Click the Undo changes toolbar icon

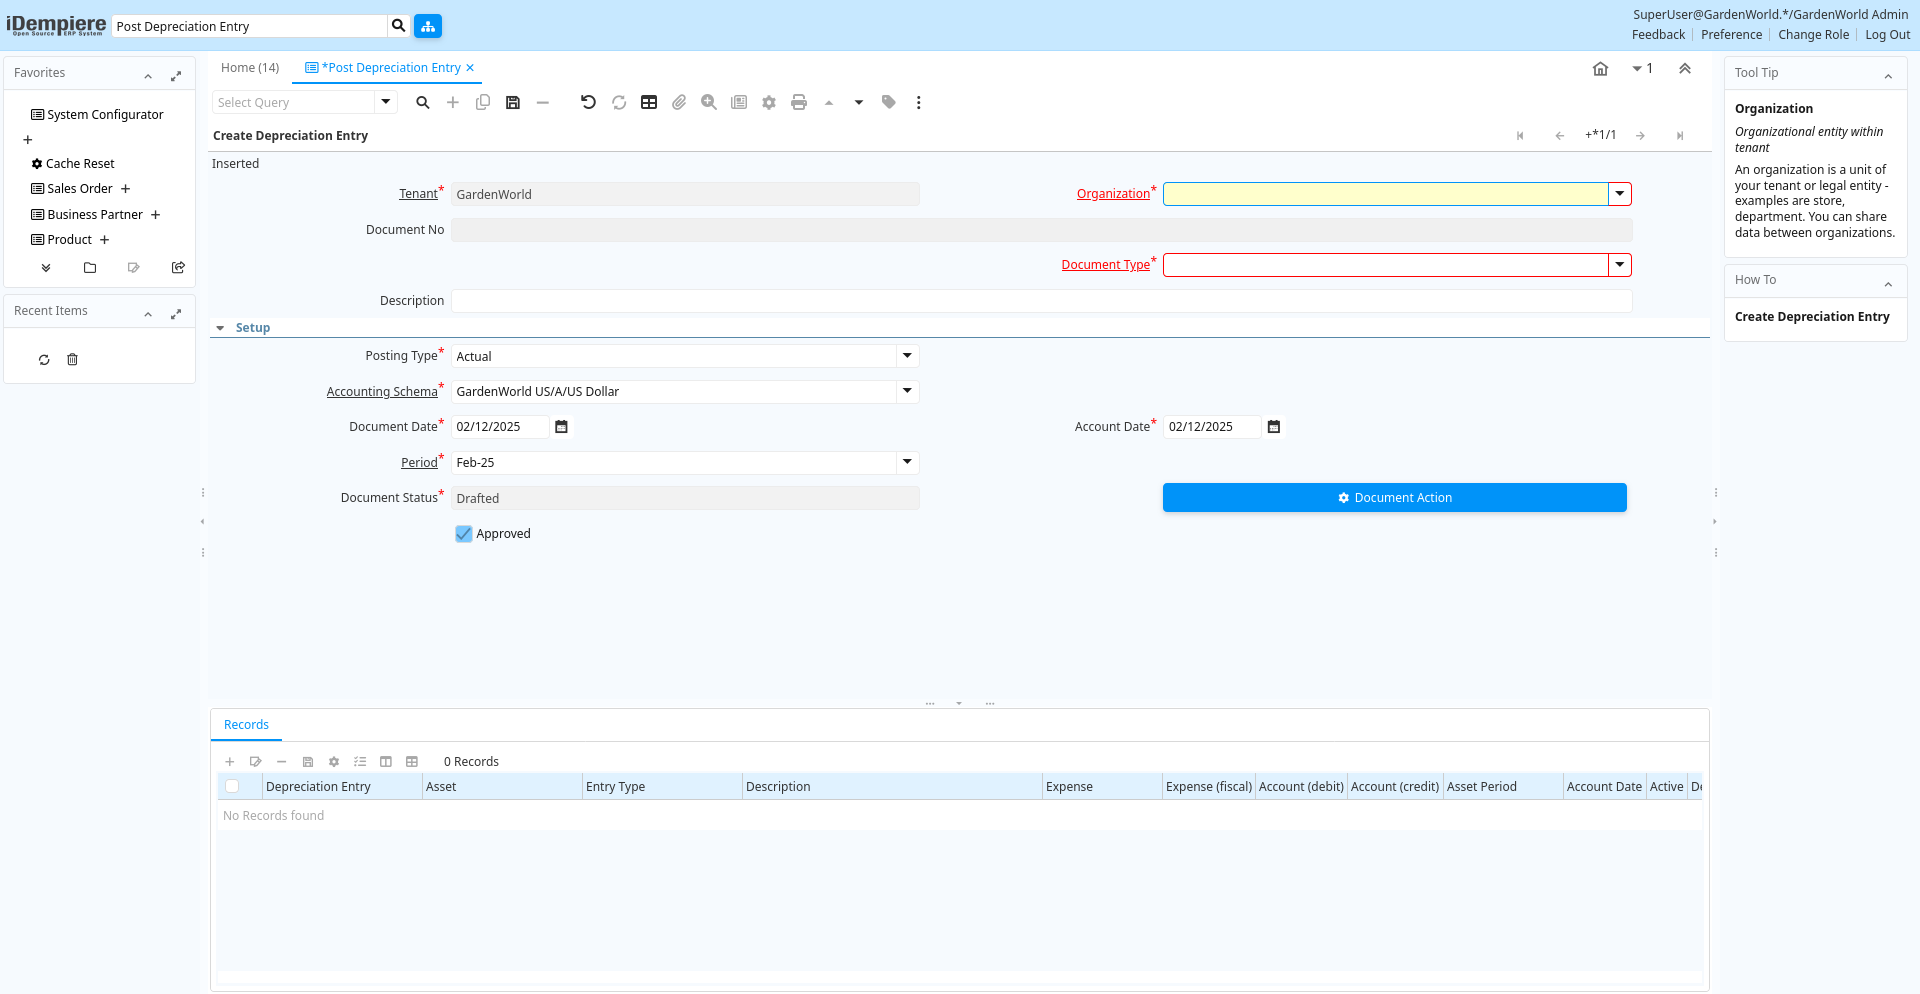click(x=588, y=102)
